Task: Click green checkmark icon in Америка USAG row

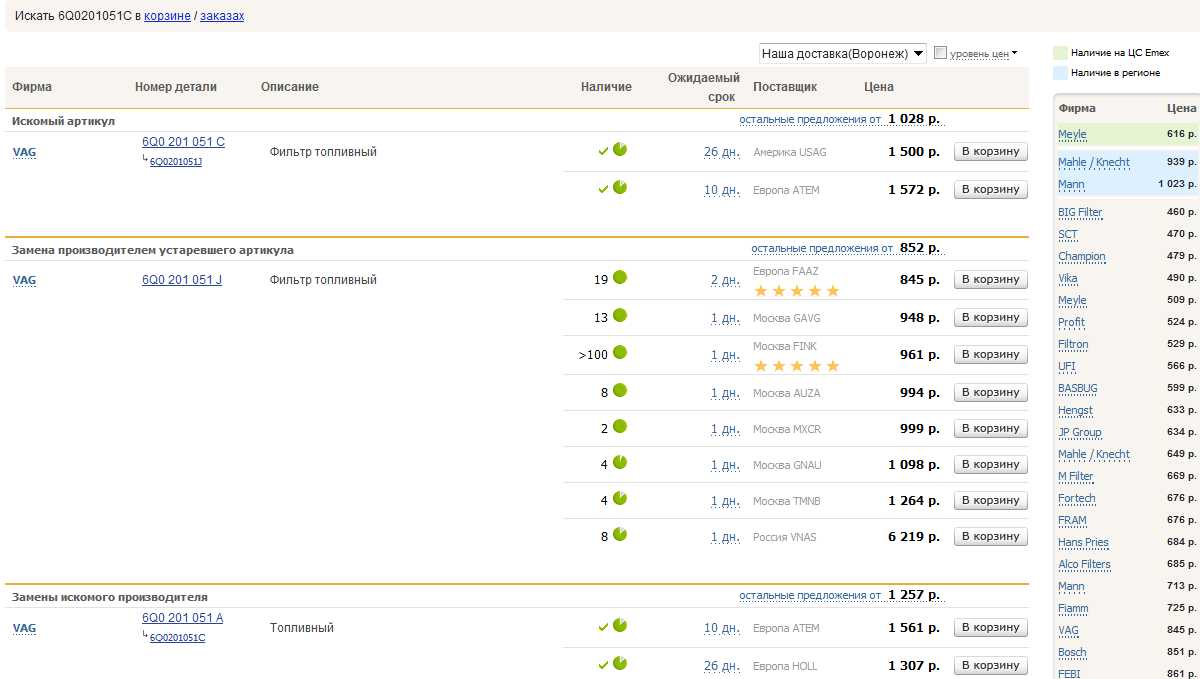Action: tap(603, 151)
